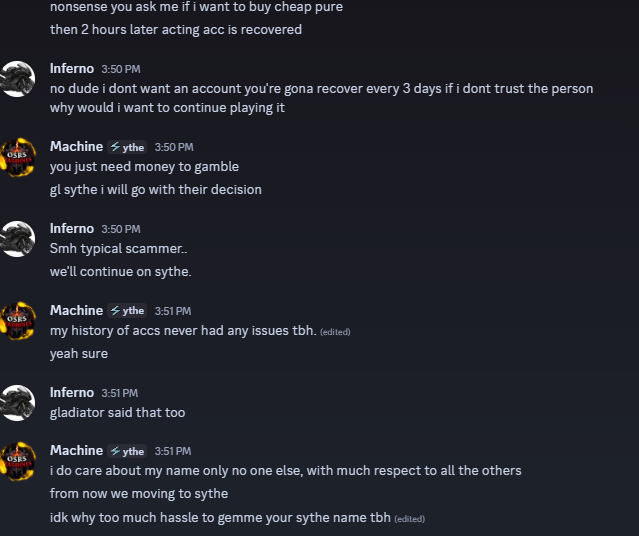Screen dimensions: 639x536
Task: Click the 3:51 PM timestamp on Inferno's gladiator message
Action: point(119,393)
